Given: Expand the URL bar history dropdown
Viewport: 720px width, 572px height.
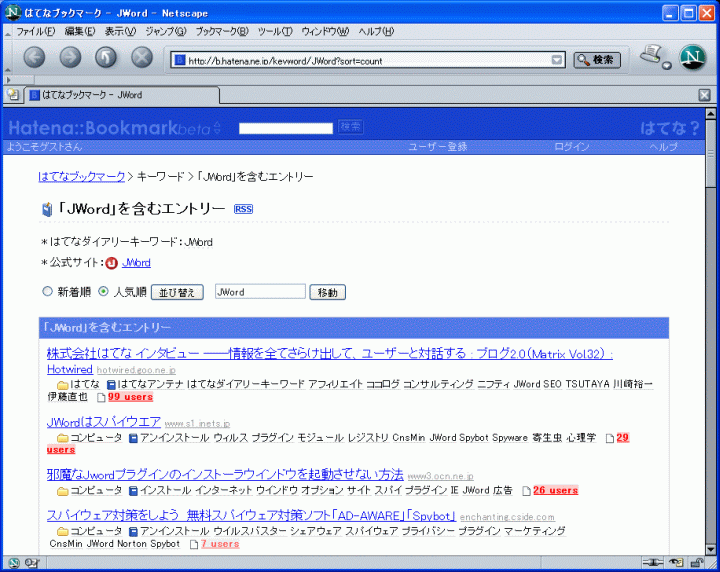Looking at the screenshot, I should click(558, 60).
